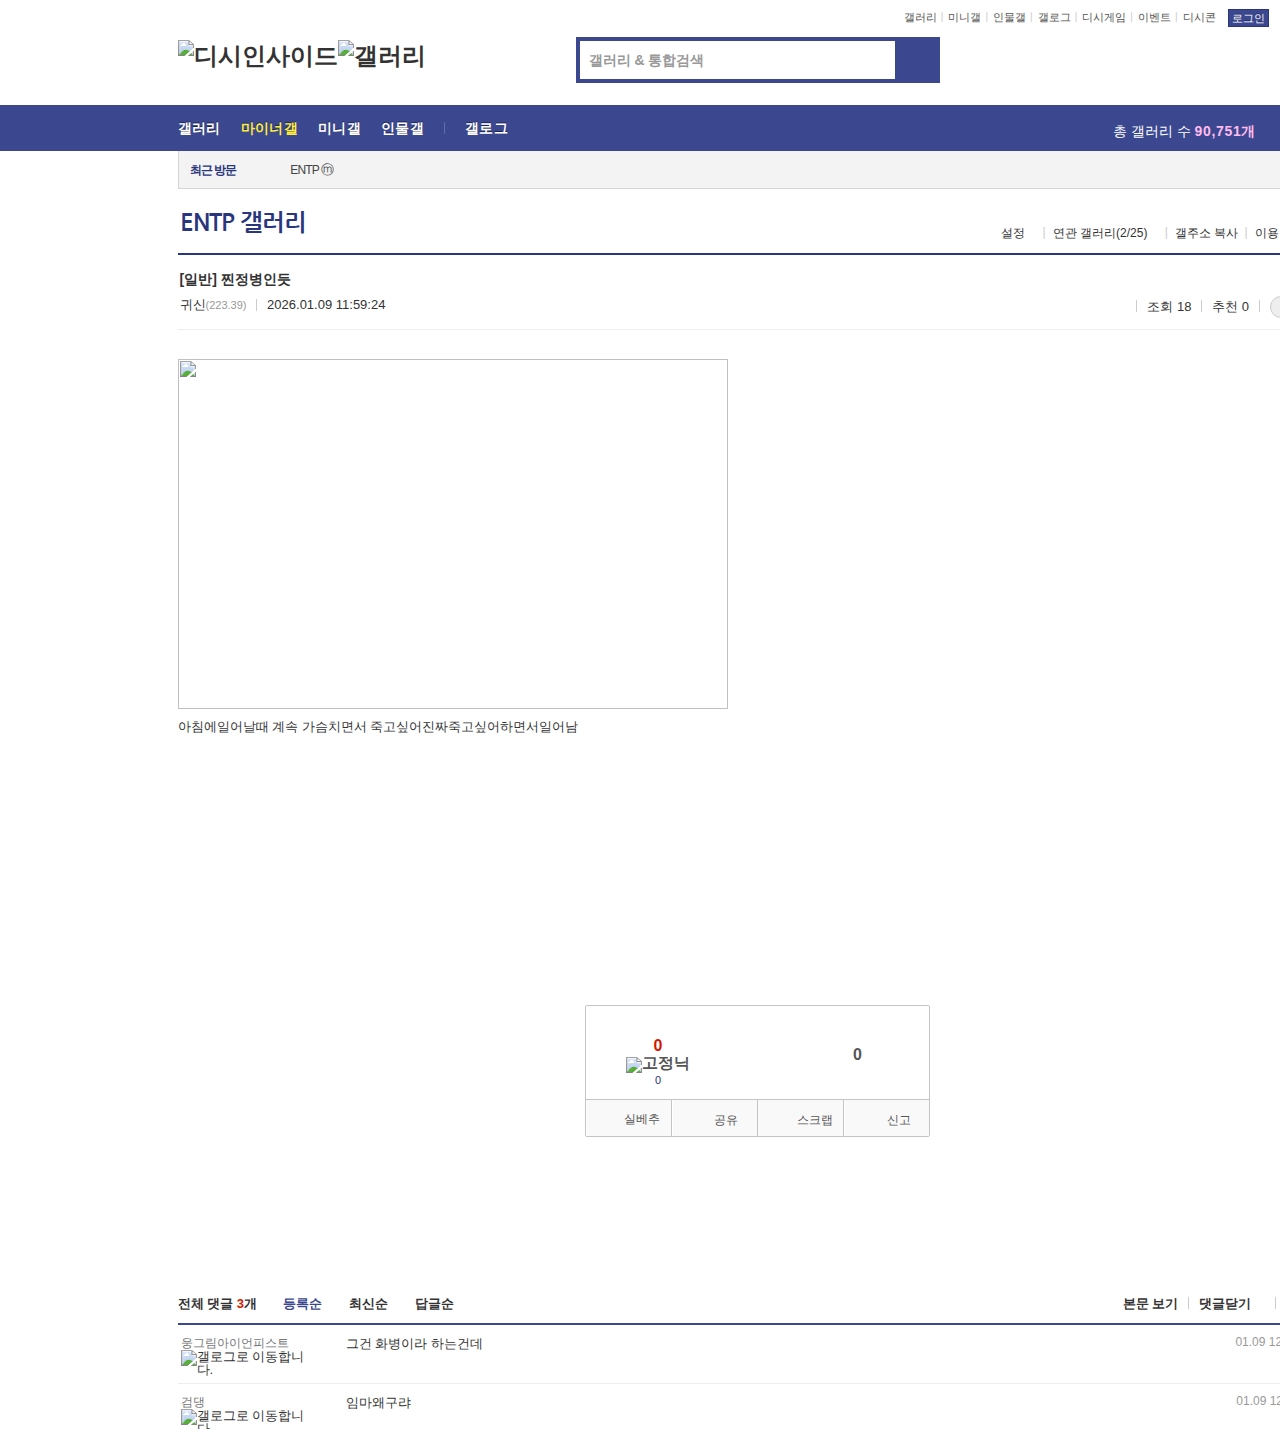This screenshot has height=1429, width=1280.
Task: Click inside the 갤러리 & 통합검색 search field
Action: tap(737, 60)
